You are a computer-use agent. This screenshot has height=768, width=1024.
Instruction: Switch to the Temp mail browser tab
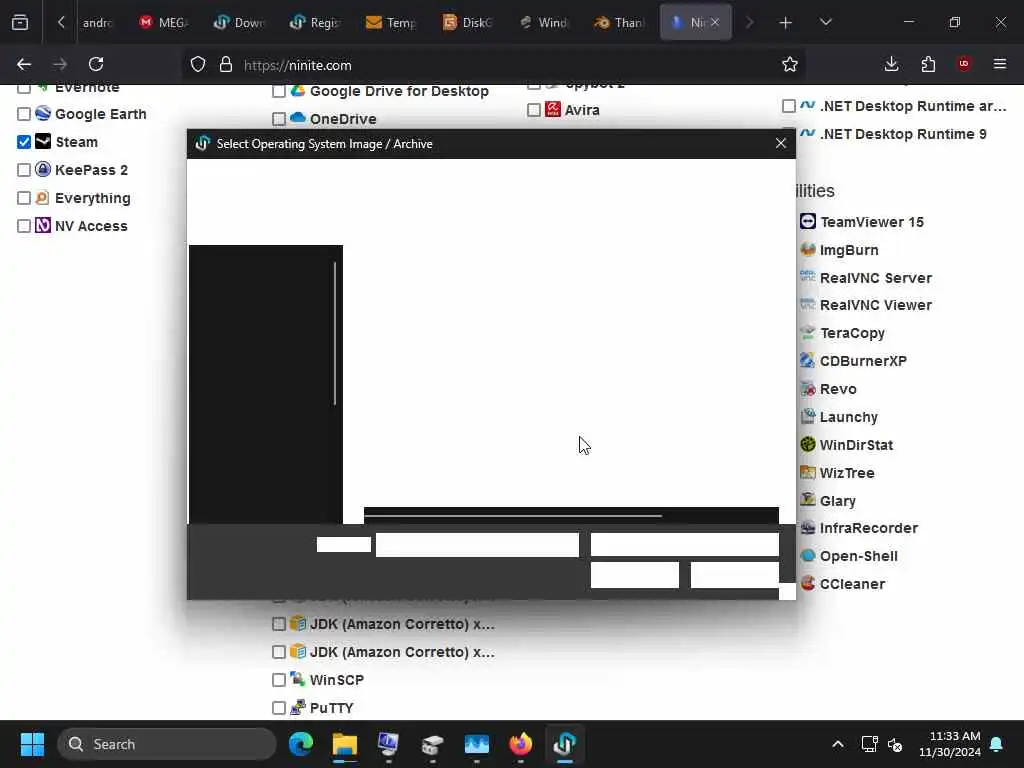pos(391,22)
